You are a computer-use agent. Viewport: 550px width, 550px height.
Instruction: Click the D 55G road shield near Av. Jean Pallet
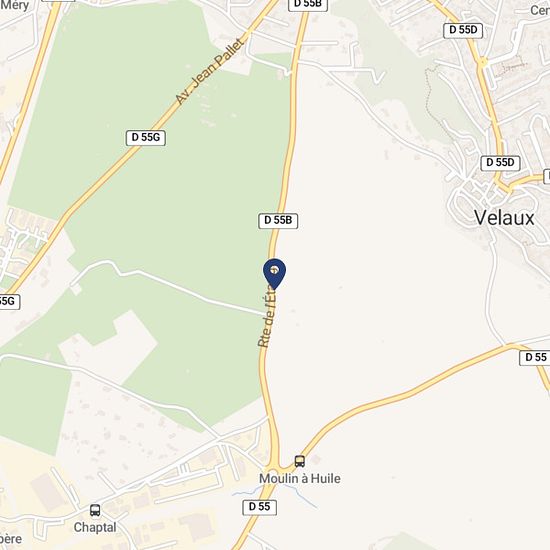click(x=146, y=138)
